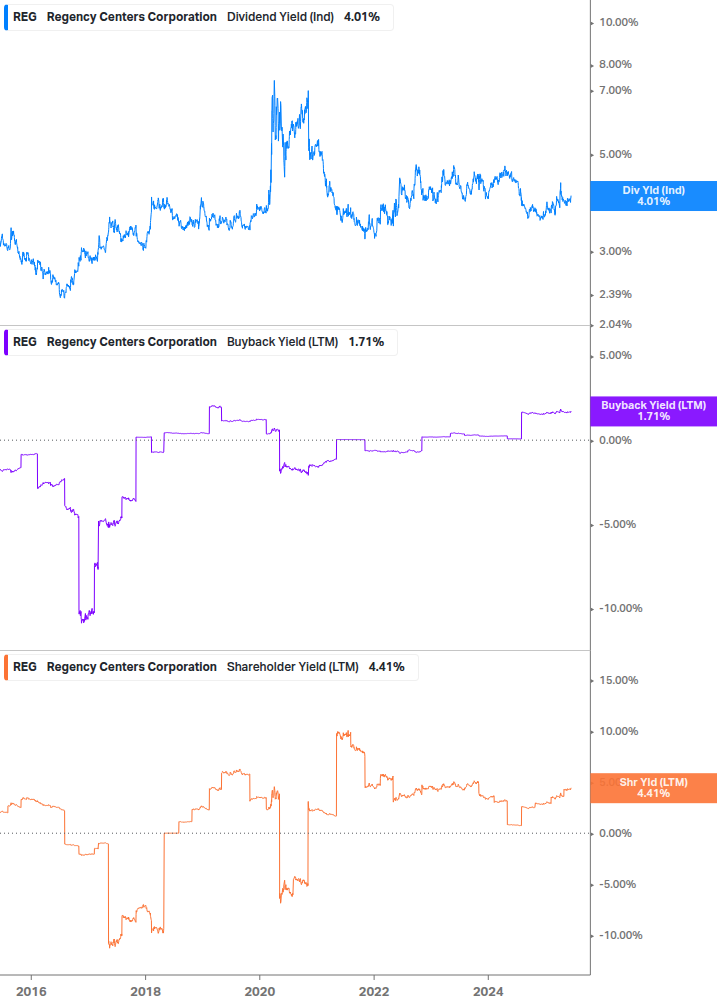Image resolution: width=717 pixels, height=1005 pixels.
Task: Select the purple Buyback Yield (LTM) 1.71% tag
Action: (653, 411)
